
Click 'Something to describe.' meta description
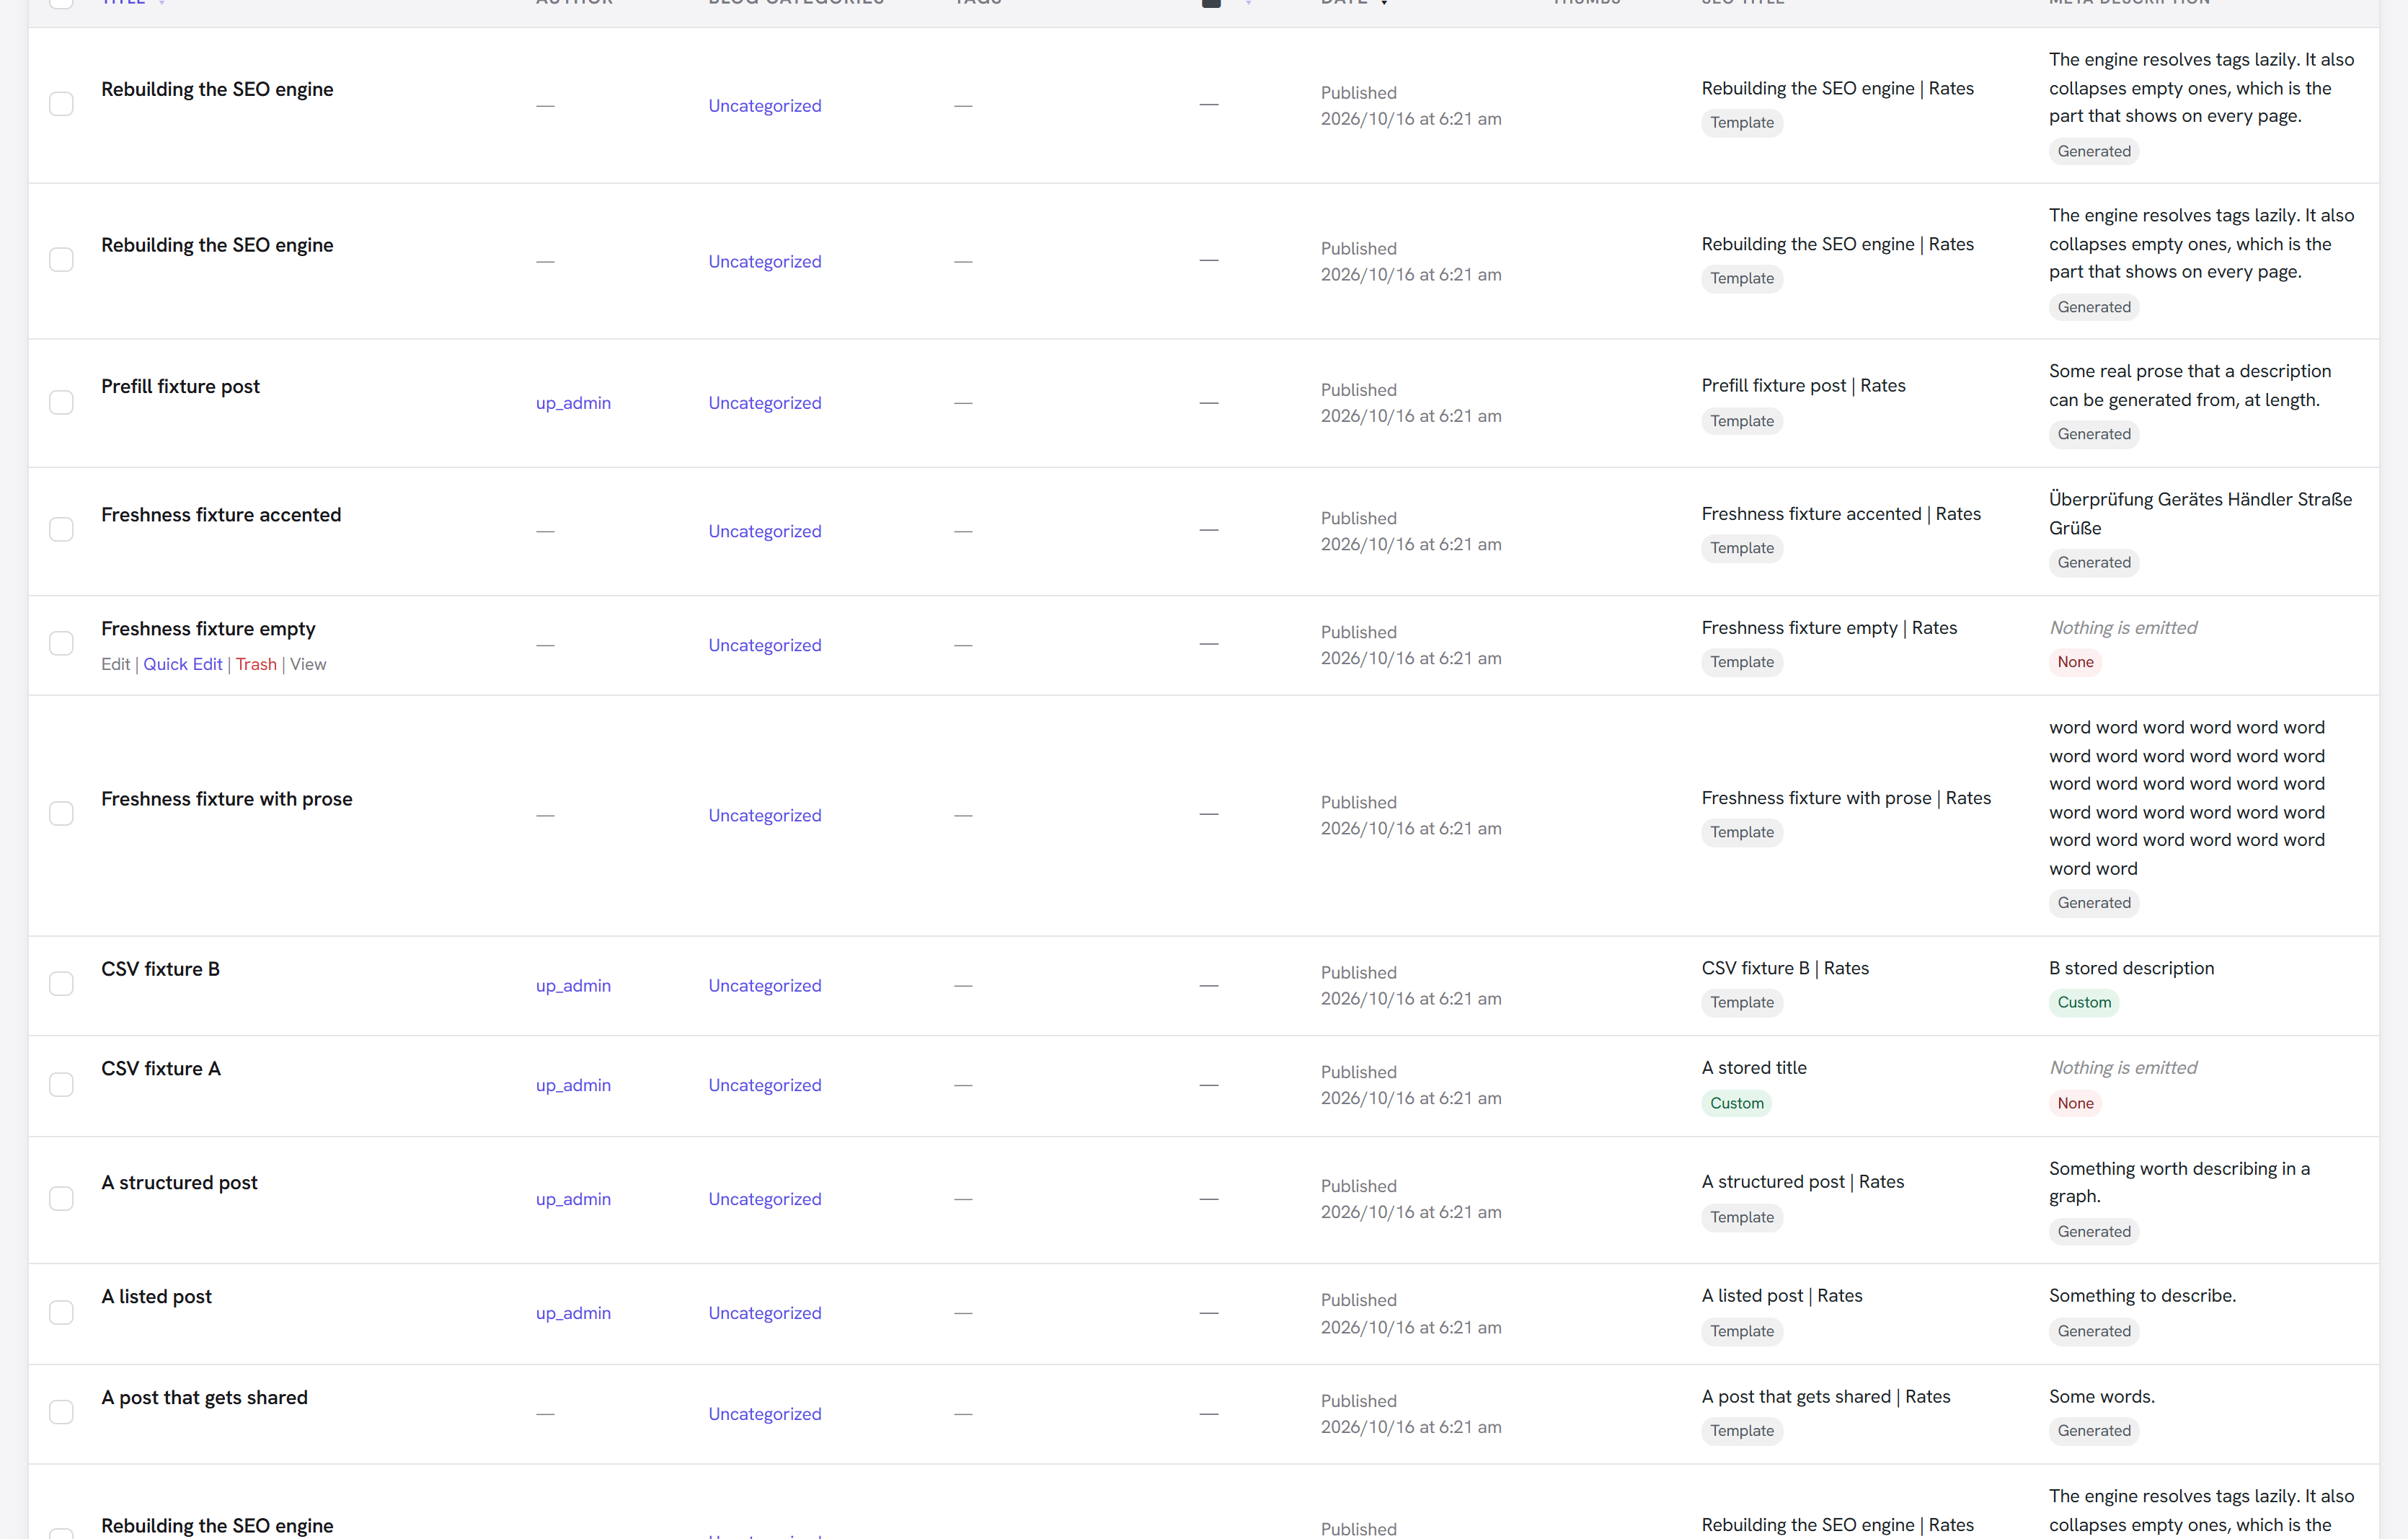tap(2142, 1296)
